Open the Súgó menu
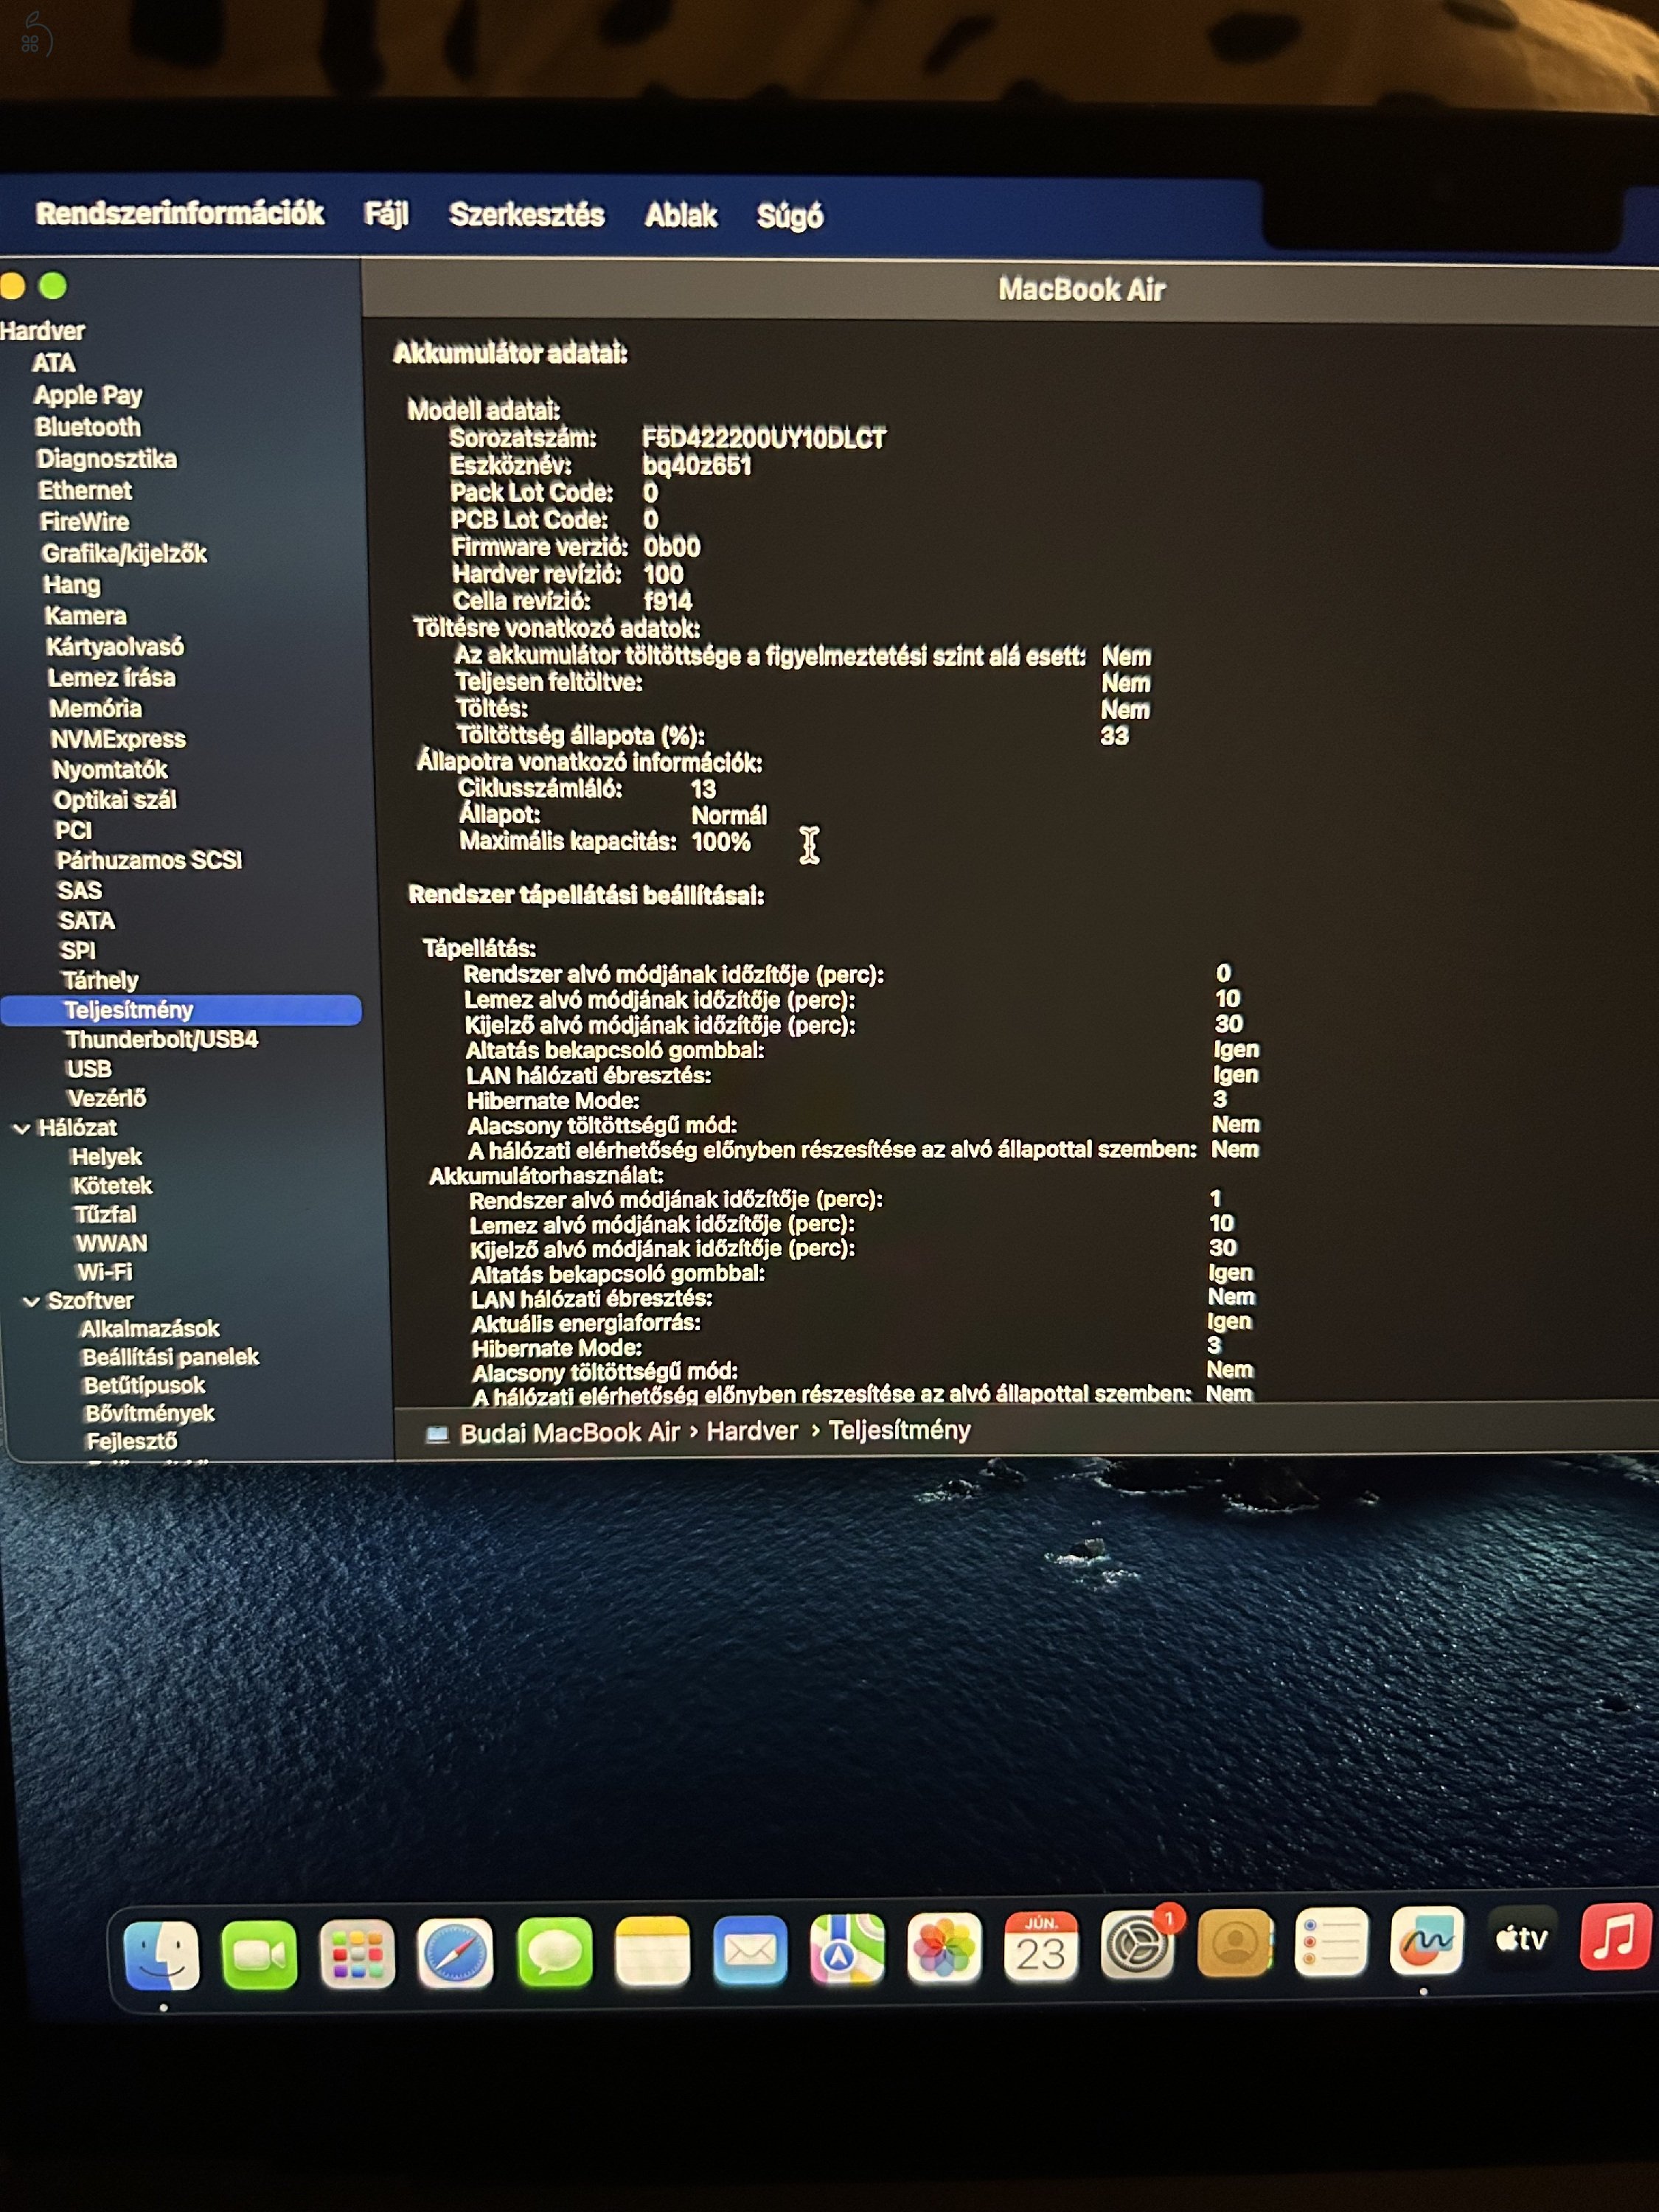This screenshot has width=1659, height=2212. (x=790, y=216)
